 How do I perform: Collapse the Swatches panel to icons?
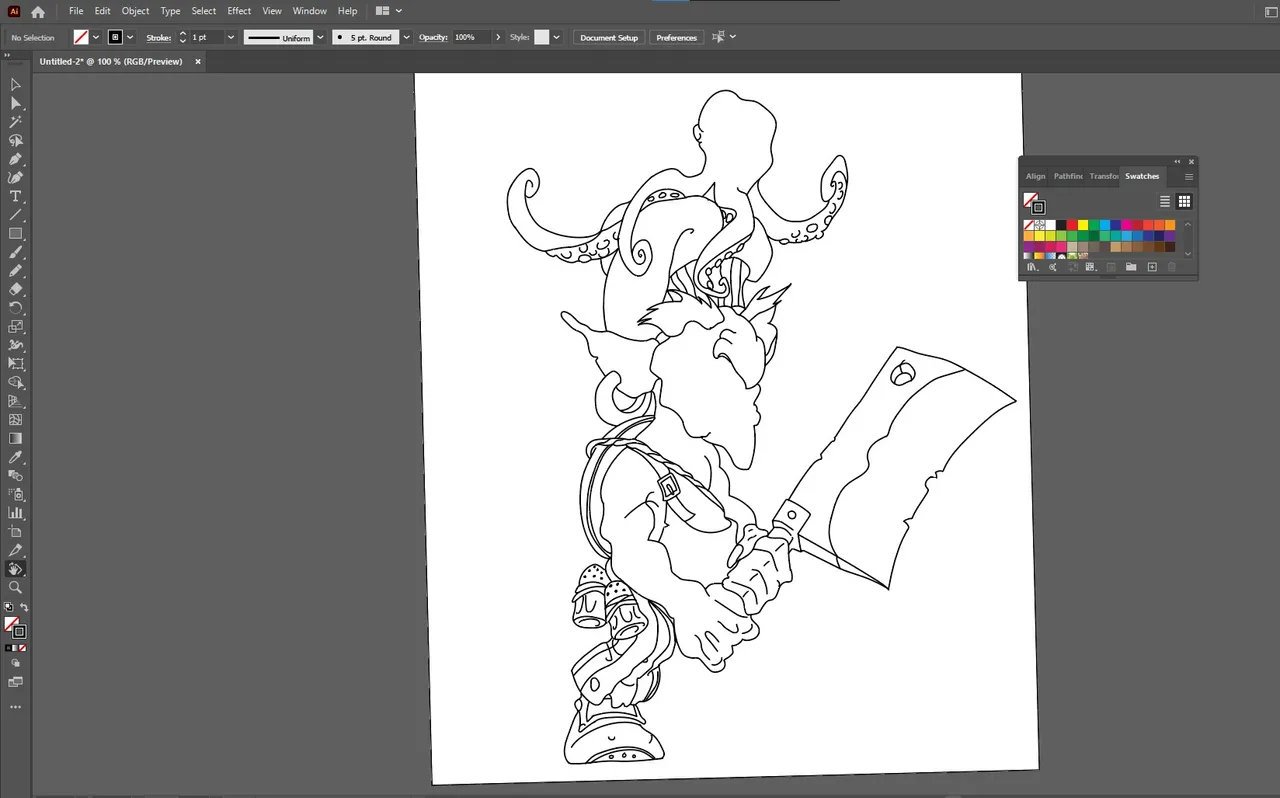click(1177, 161)
